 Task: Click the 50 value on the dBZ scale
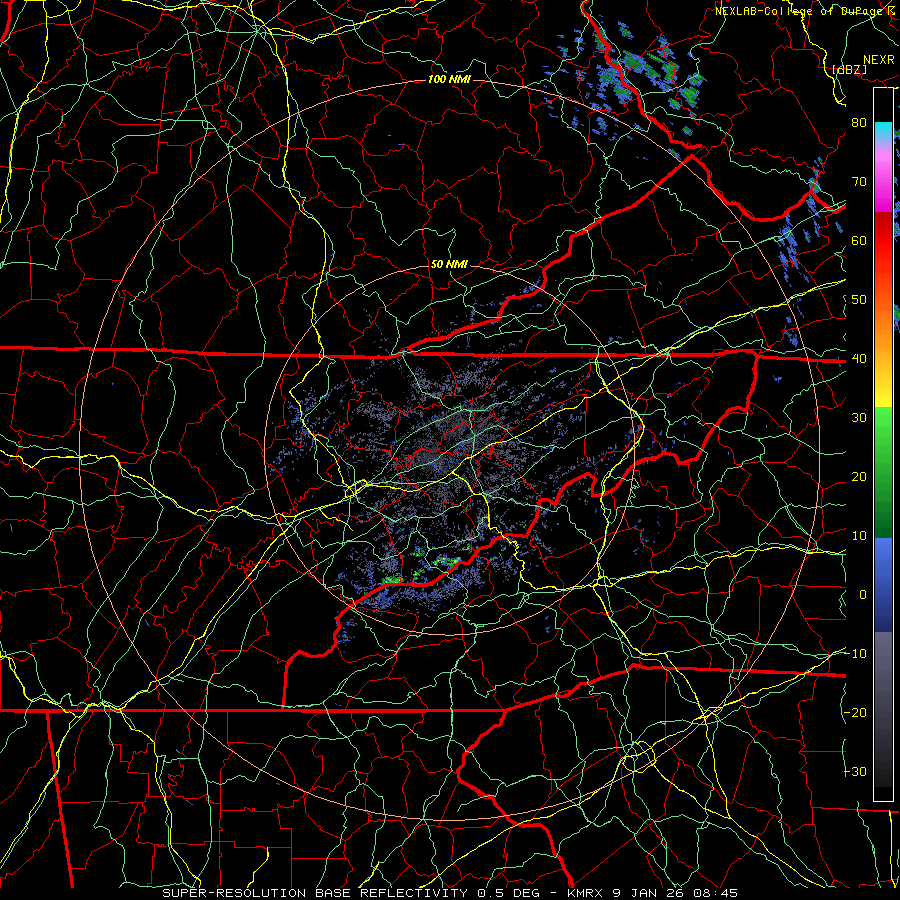pos(859,300)
